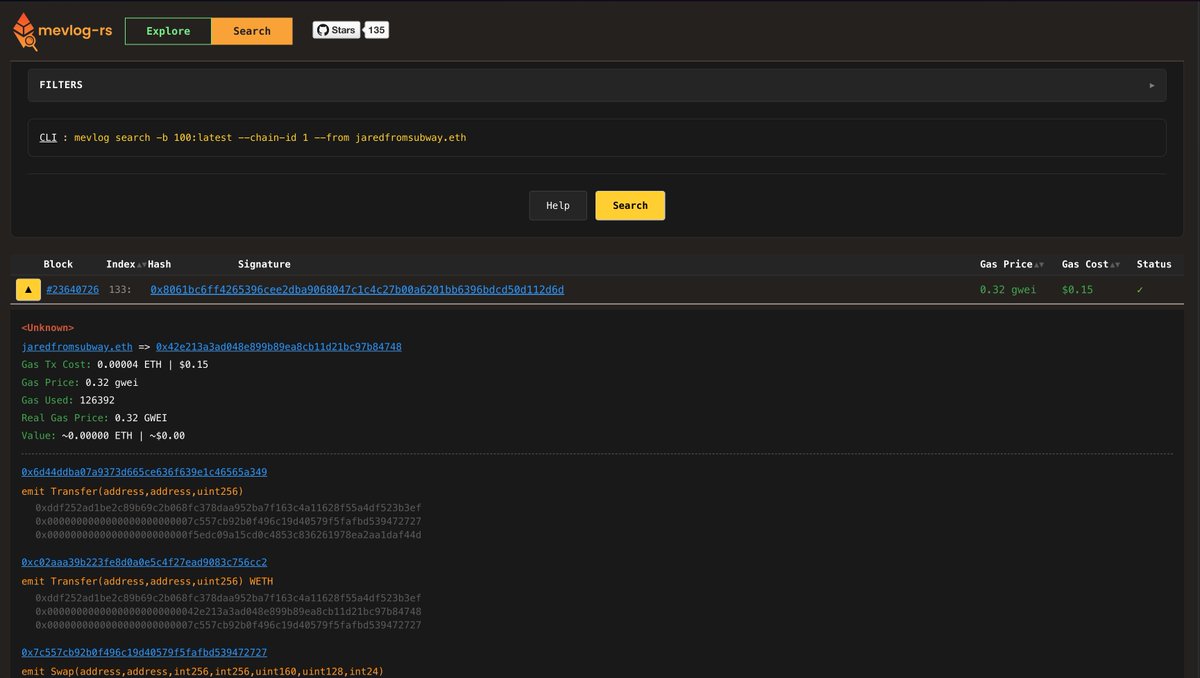
Task: Click the green success status checkmark
Action: [1139, 290]
